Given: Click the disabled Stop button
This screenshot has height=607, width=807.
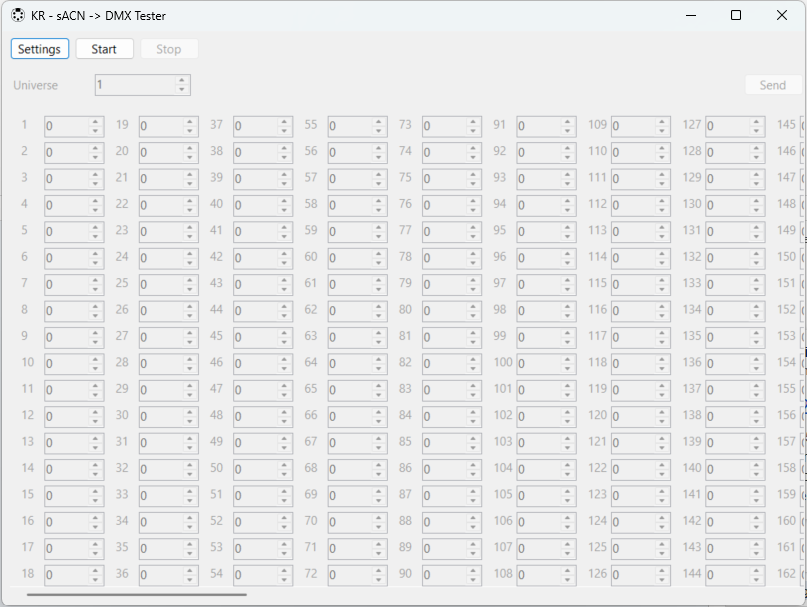Looking at the screenshot, I should pyautogui.click(x=169, y=49).
